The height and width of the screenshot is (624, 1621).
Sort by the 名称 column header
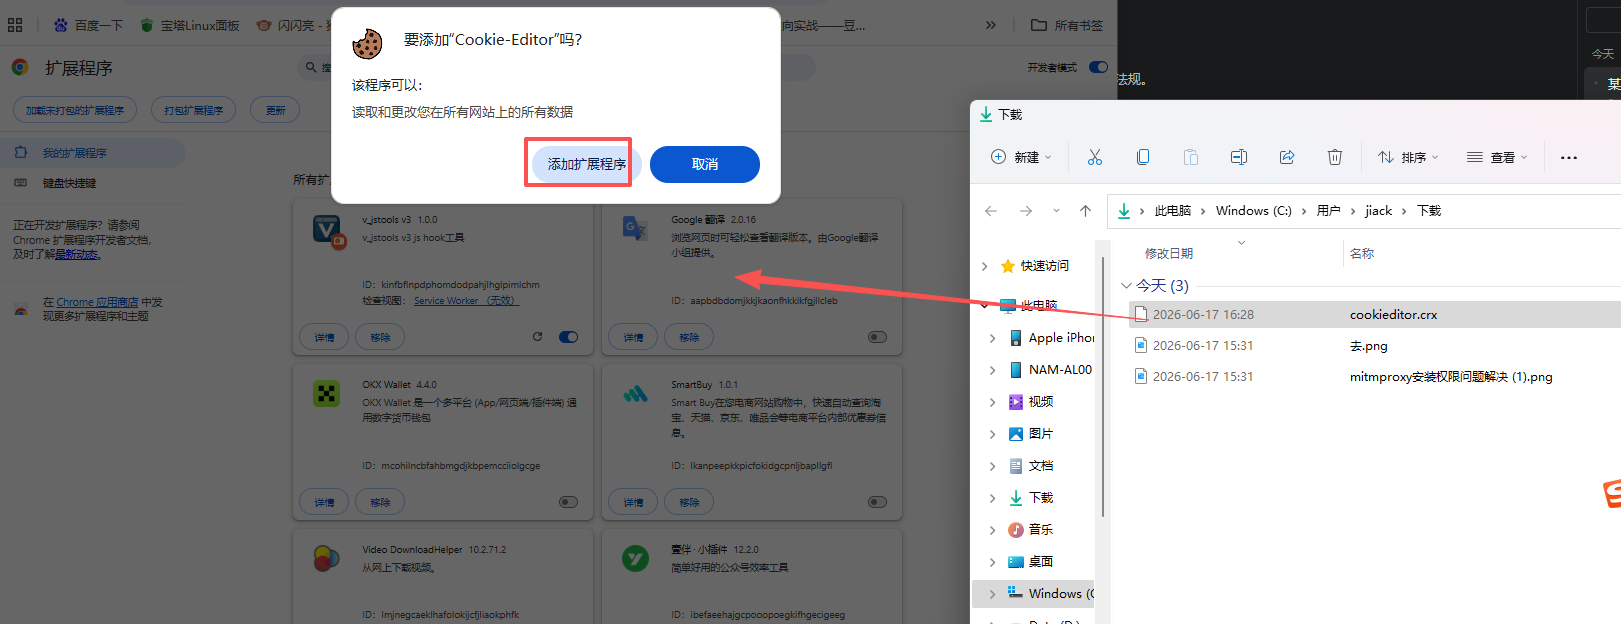(1362, 253)
